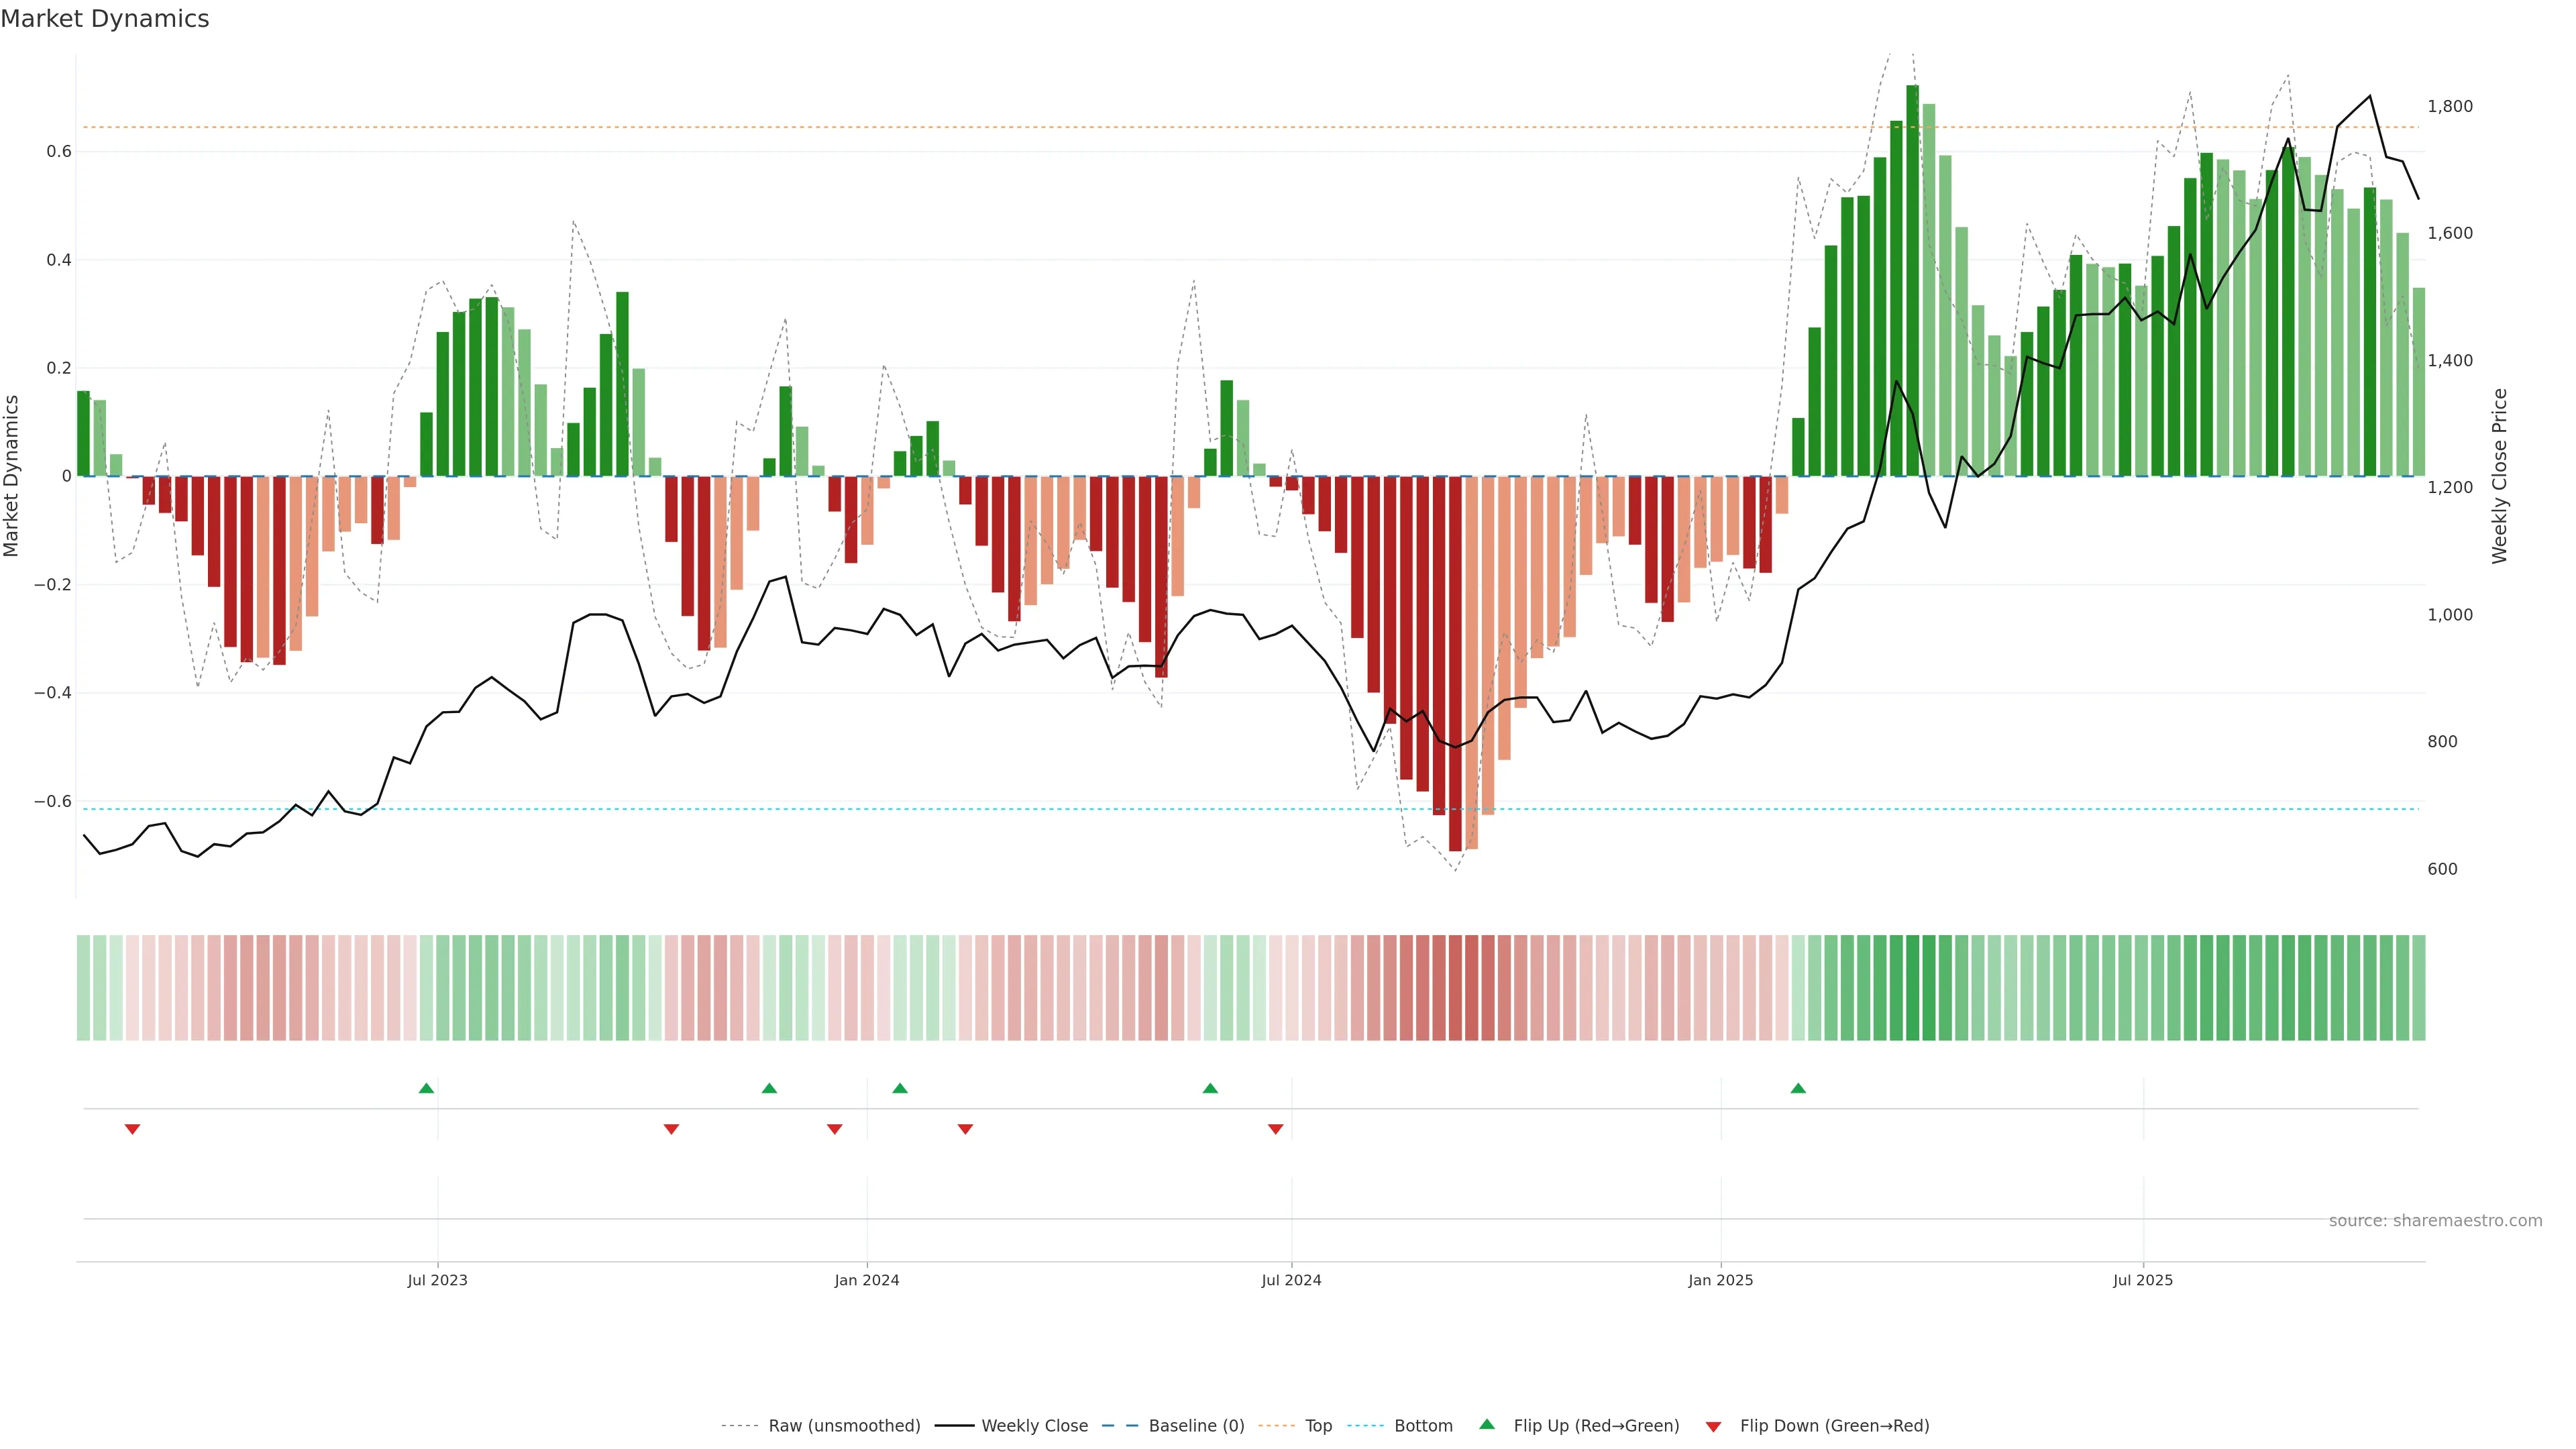
Task: Click the last green flip-up marker in 2025
Action: 1798,1088
